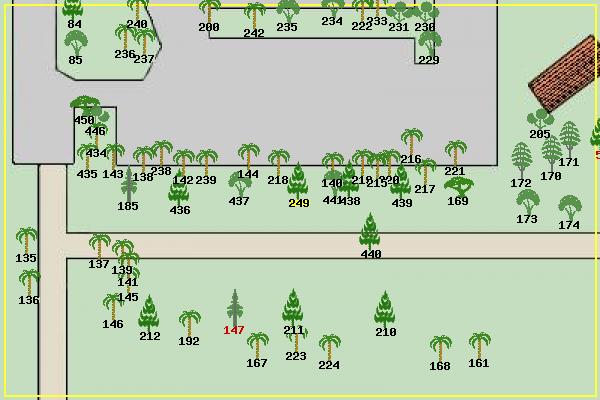Click the palm tree labeled 200
Image resolution: width=600 pixels, height=400 pixels.
pyautogui.click(x=209, y=8)
